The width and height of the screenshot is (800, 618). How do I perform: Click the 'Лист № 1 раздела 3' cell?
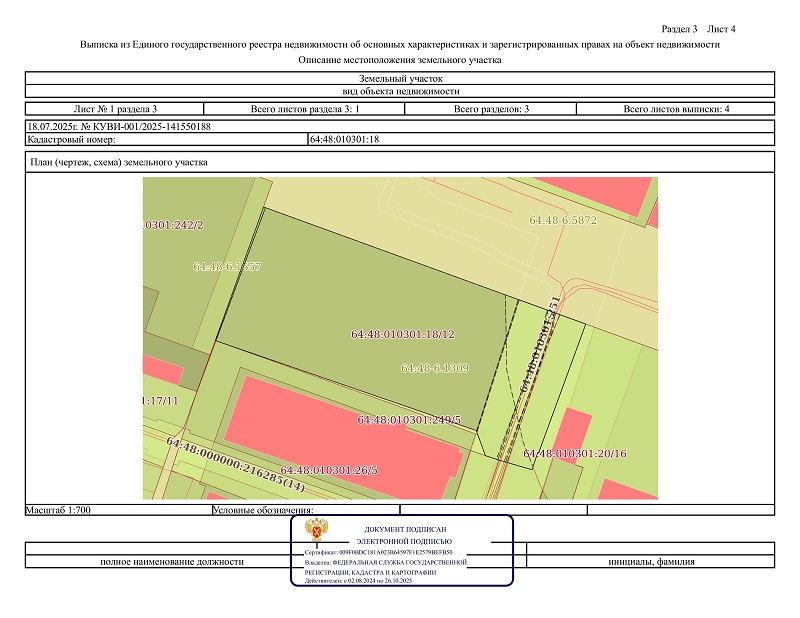pyautogui.click(x=115, y=108)
